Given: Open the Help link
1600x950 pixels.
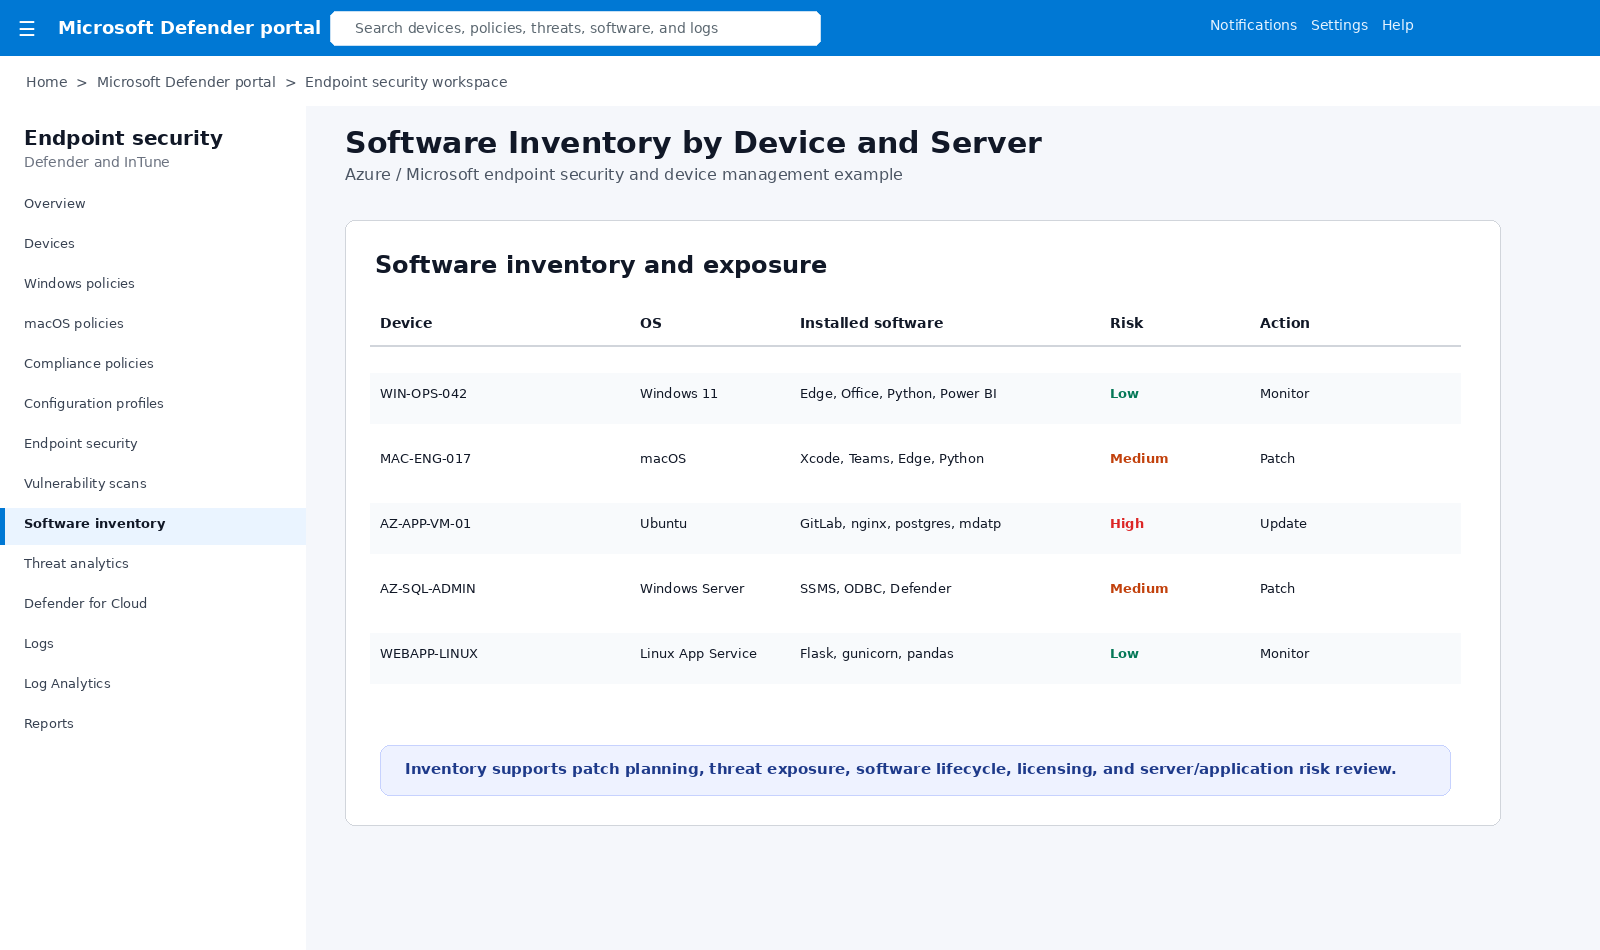Looking at the screenshot, I should [x=1397, y=25].
